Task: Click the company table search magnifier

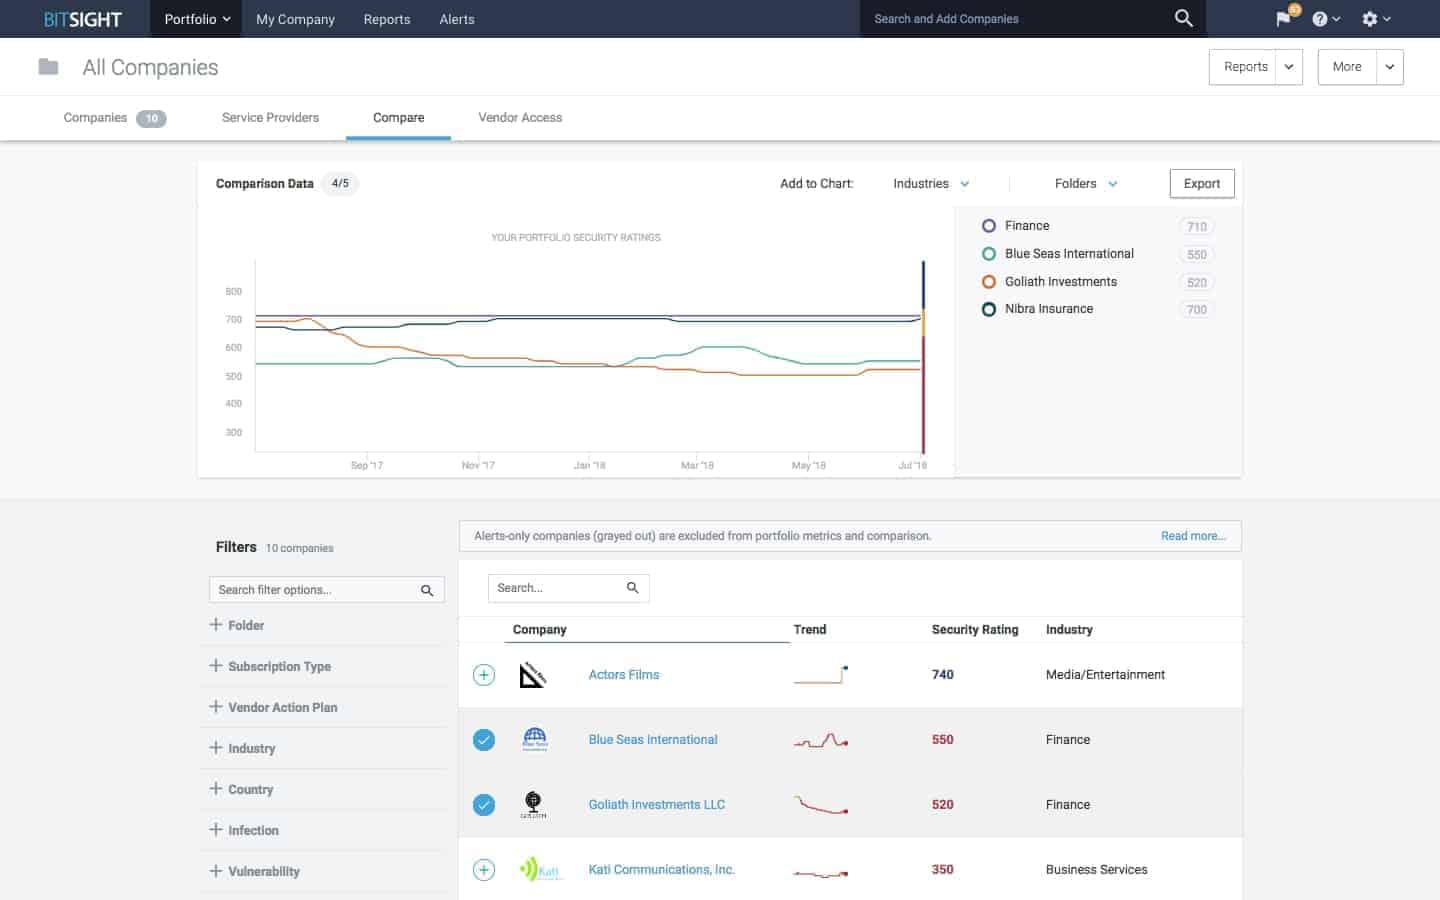Action: coord(632,588)
